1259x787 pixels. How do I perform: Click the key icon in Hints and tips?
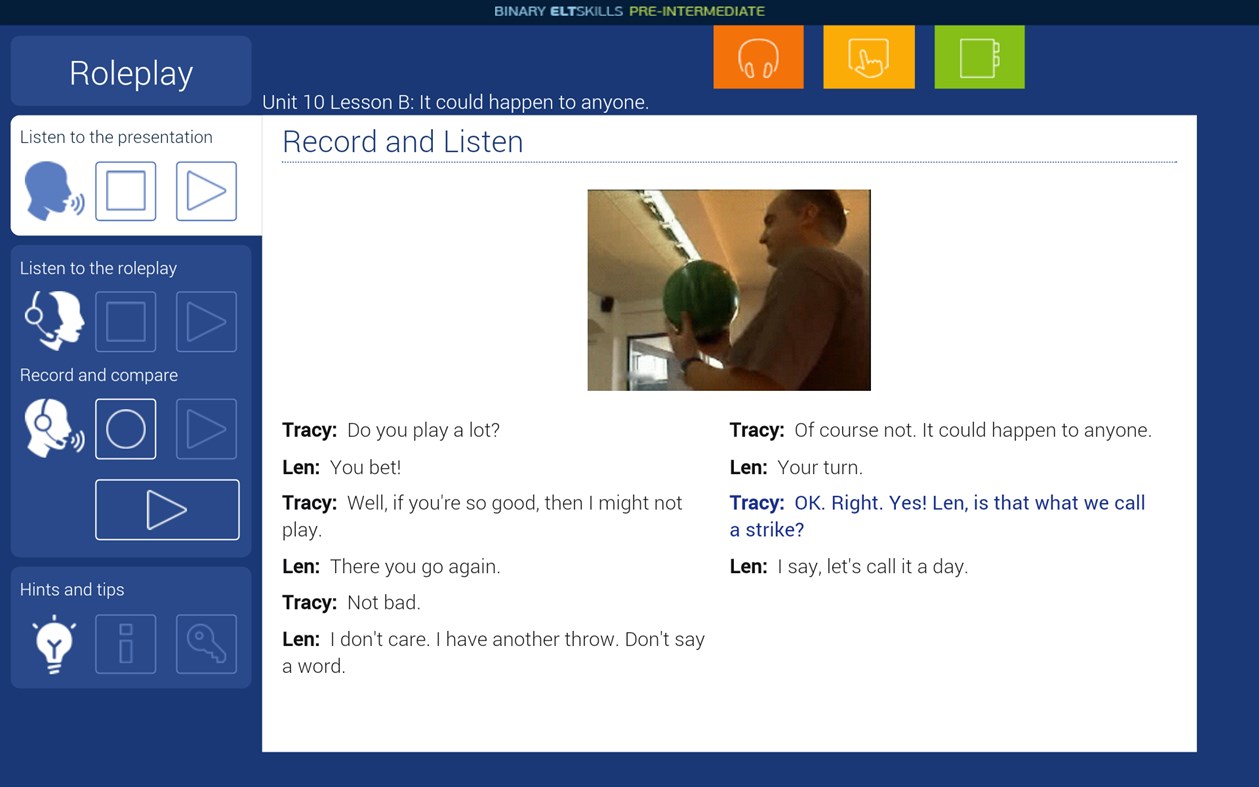click(x=206, y=643)
